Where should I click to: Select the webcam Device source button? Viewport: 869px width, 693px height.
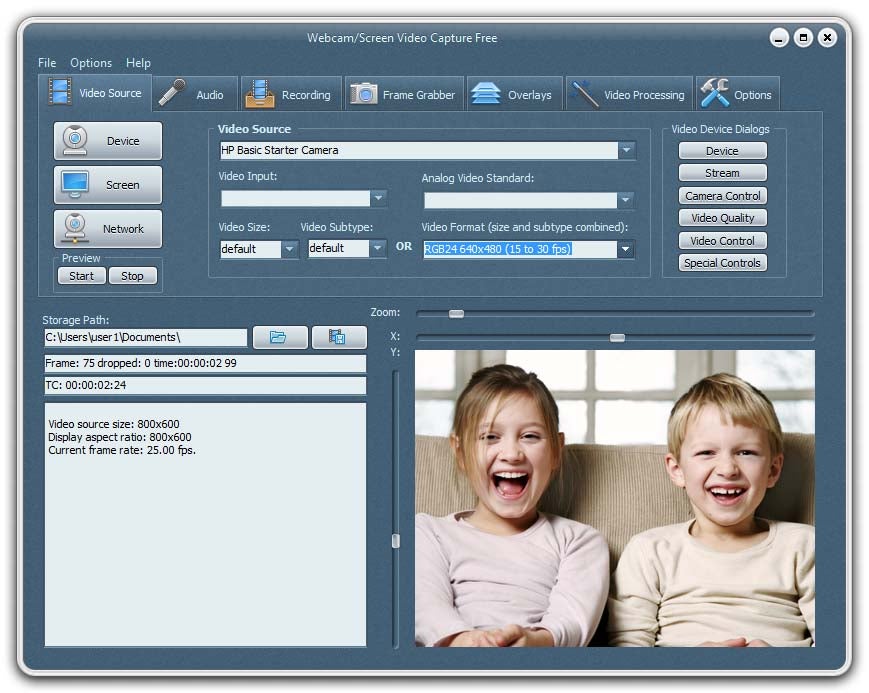pyautogui.click(x=108, y=141)
